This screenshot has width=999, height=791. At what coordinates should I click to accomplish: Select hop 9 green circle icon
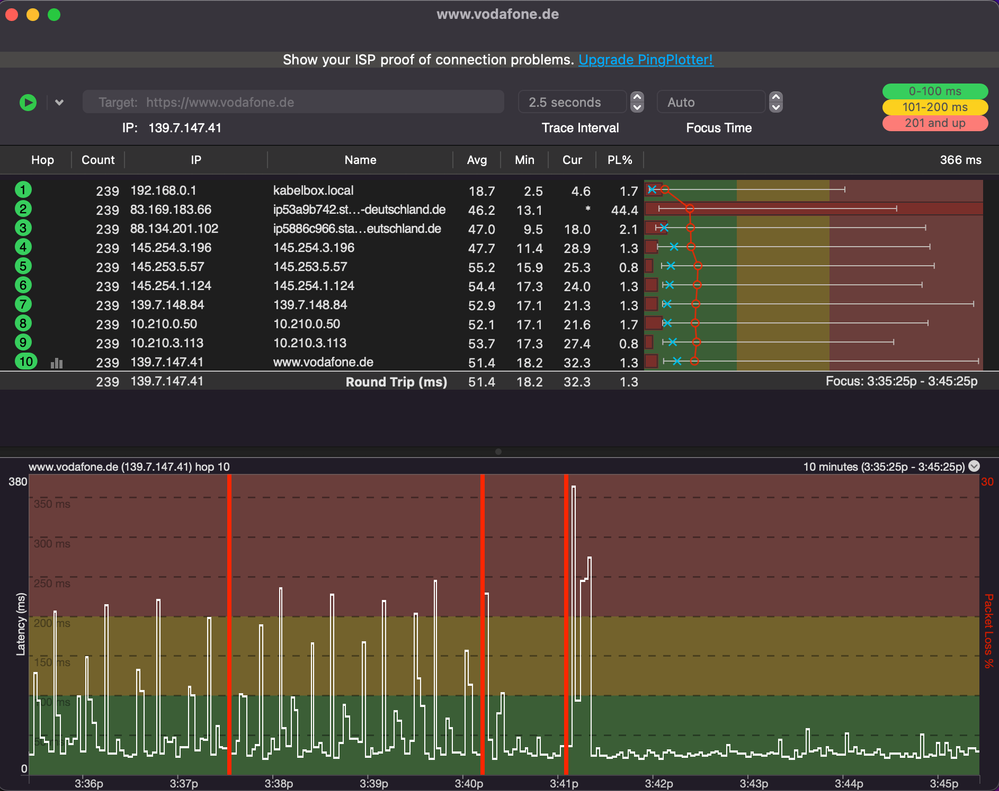tap(23, 343)
